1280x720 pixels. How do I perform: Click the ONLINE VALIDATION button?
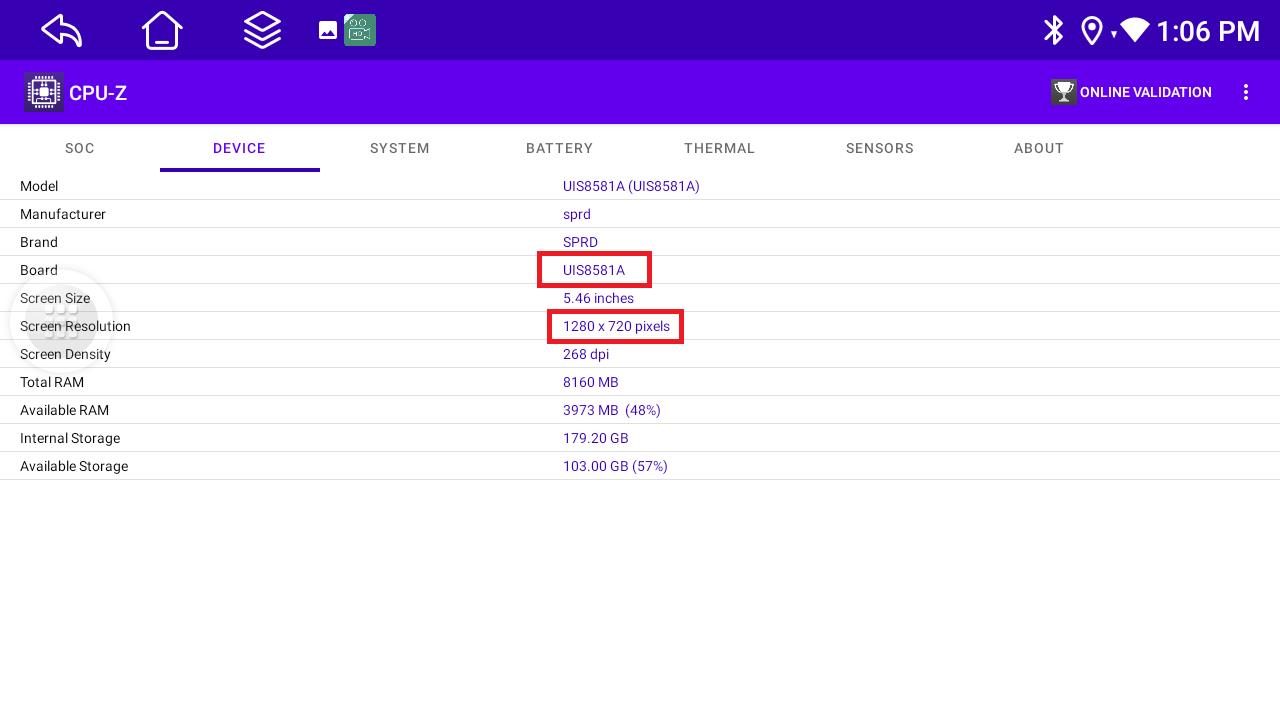click(x=1132, y=92)
